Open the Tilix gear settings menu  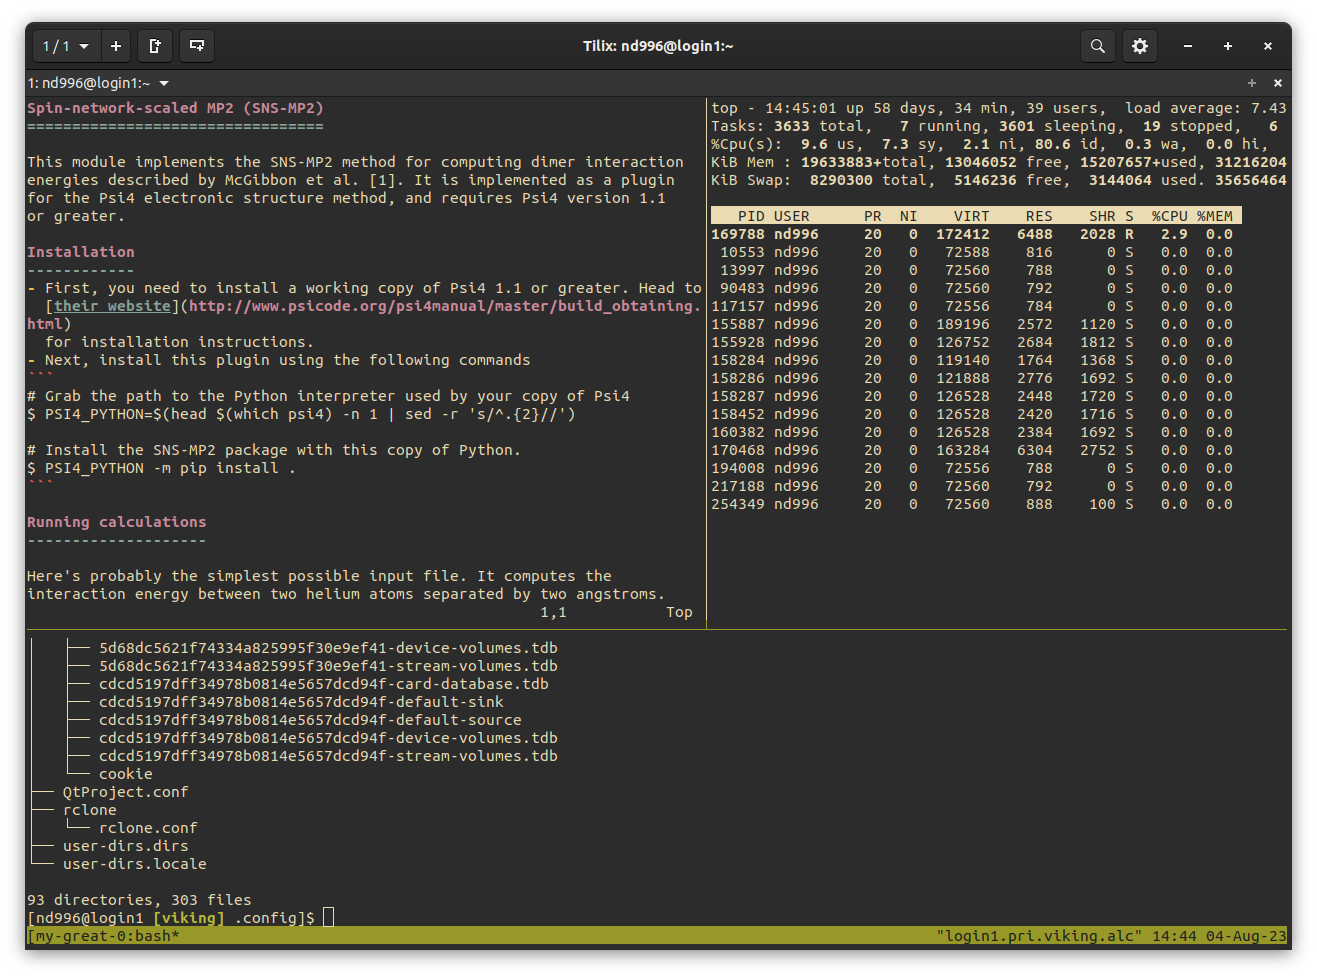tap(1139, 46)
